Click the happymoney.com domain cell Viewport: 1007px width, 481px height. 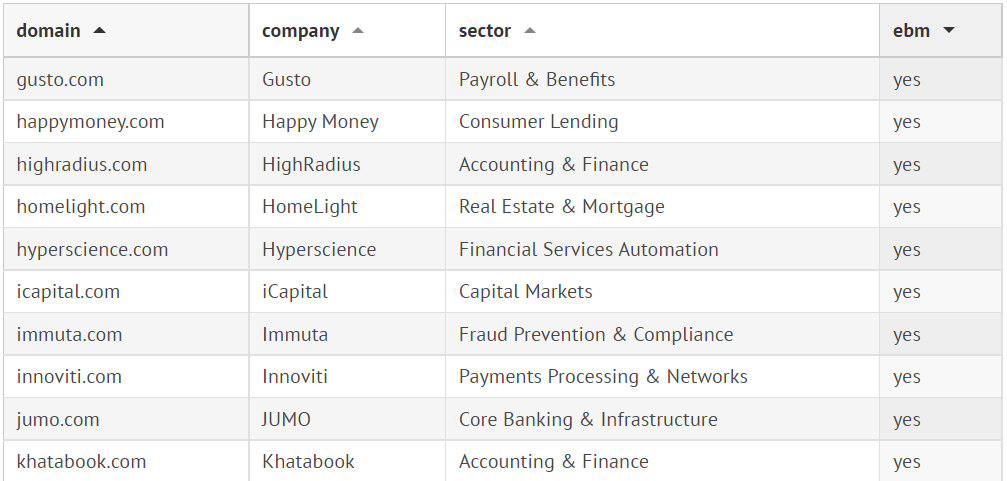point(90,122)
